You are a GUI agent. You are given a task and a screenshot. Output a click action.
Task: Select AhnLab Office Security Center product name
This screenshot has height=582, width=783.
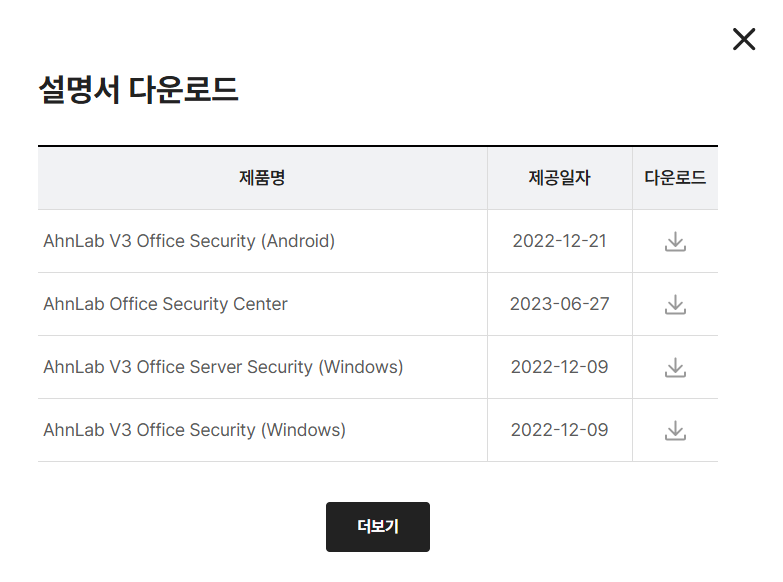[x=165, y=304]
